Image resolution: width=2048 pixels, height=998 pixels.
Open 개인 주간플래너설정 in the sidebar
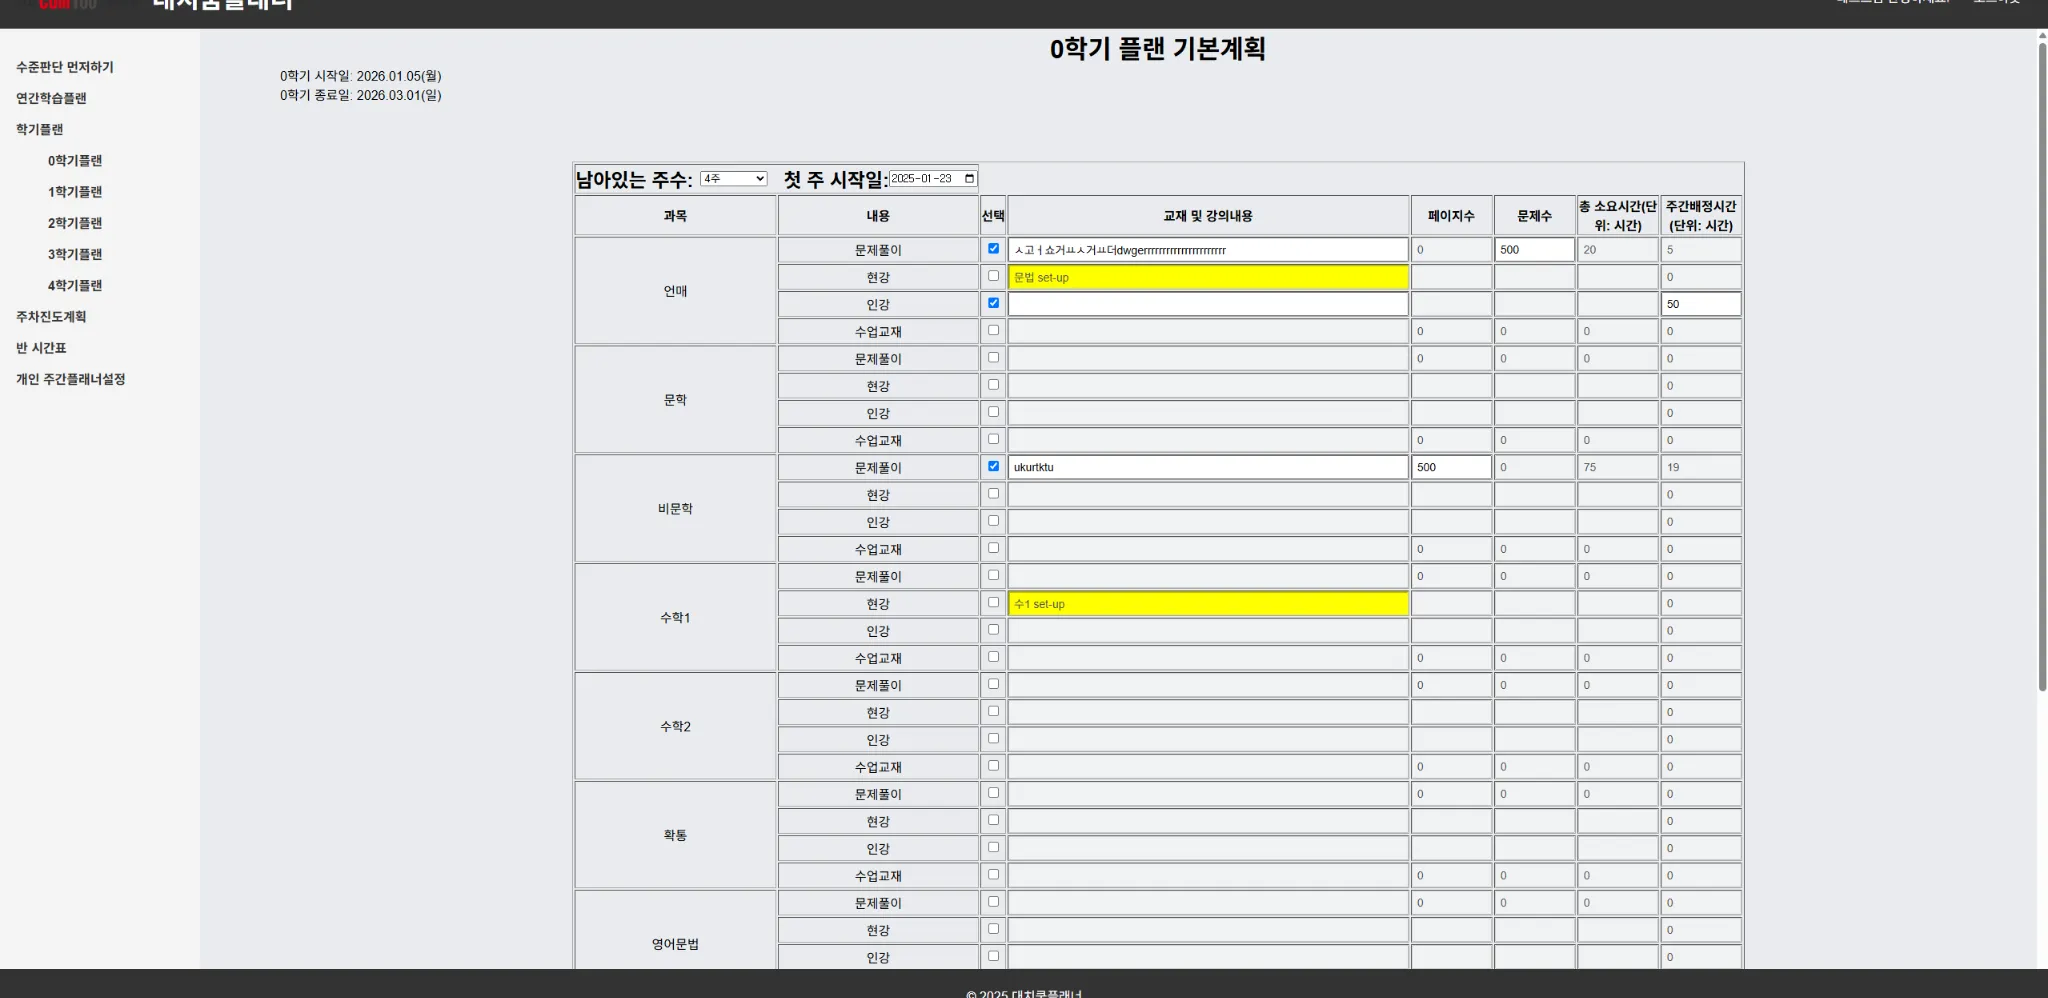(x=71, y=379)
